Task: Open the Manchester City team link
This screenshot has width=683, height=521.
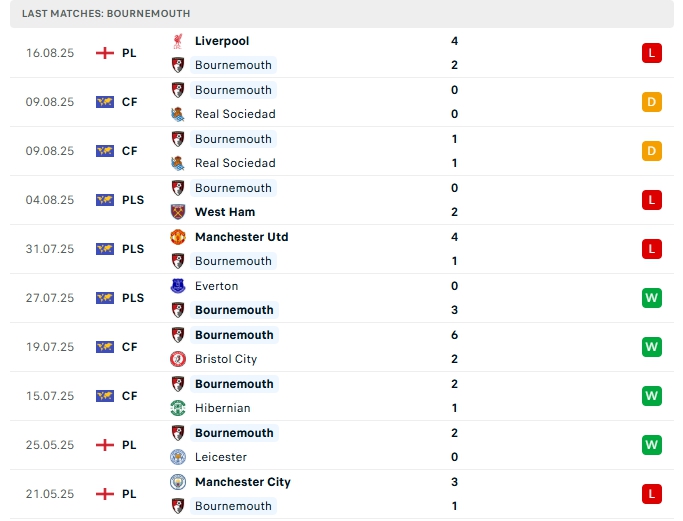Action: (243, 482)
